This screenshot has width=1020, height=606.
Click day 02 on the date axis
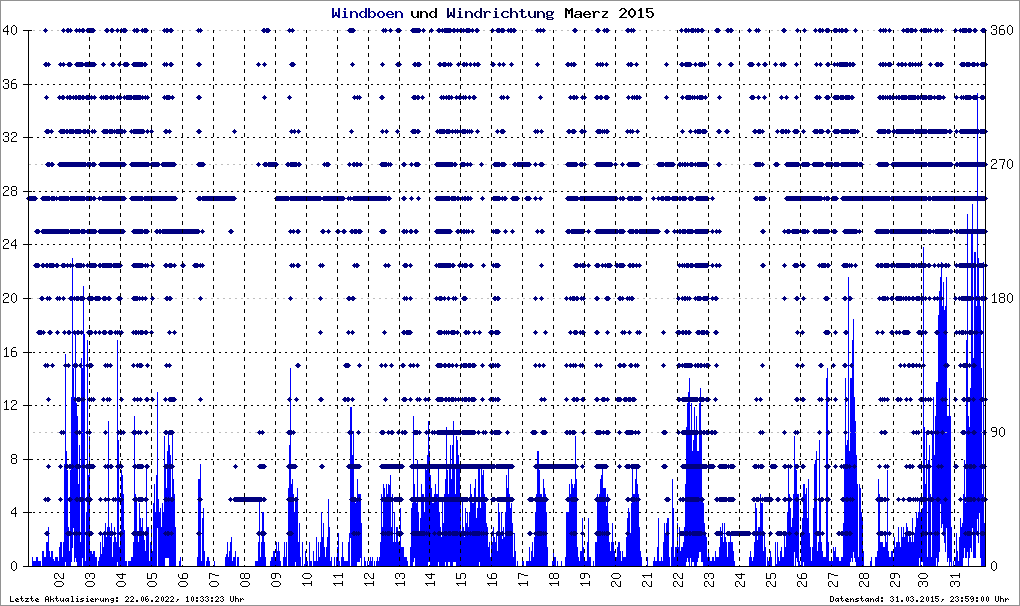59,581
